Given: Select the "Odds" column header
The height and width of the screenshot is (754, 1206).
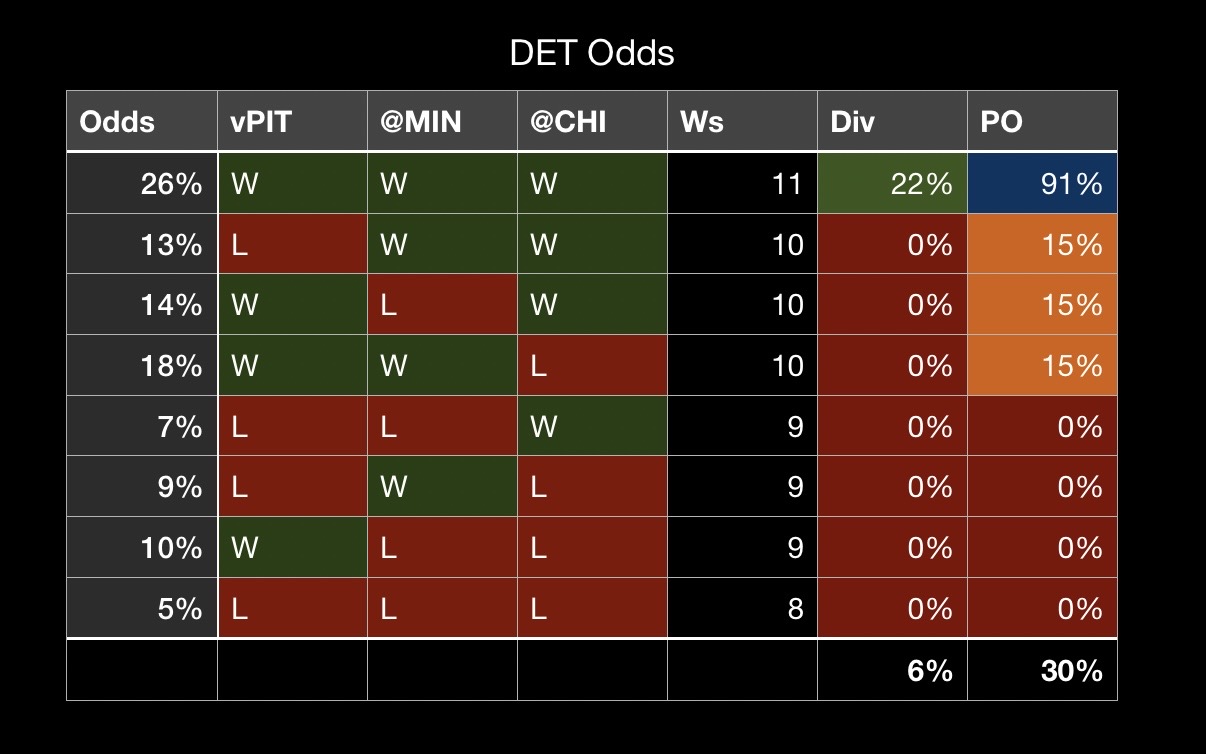Looking at the screenshot, I should [x=142, y=122].
